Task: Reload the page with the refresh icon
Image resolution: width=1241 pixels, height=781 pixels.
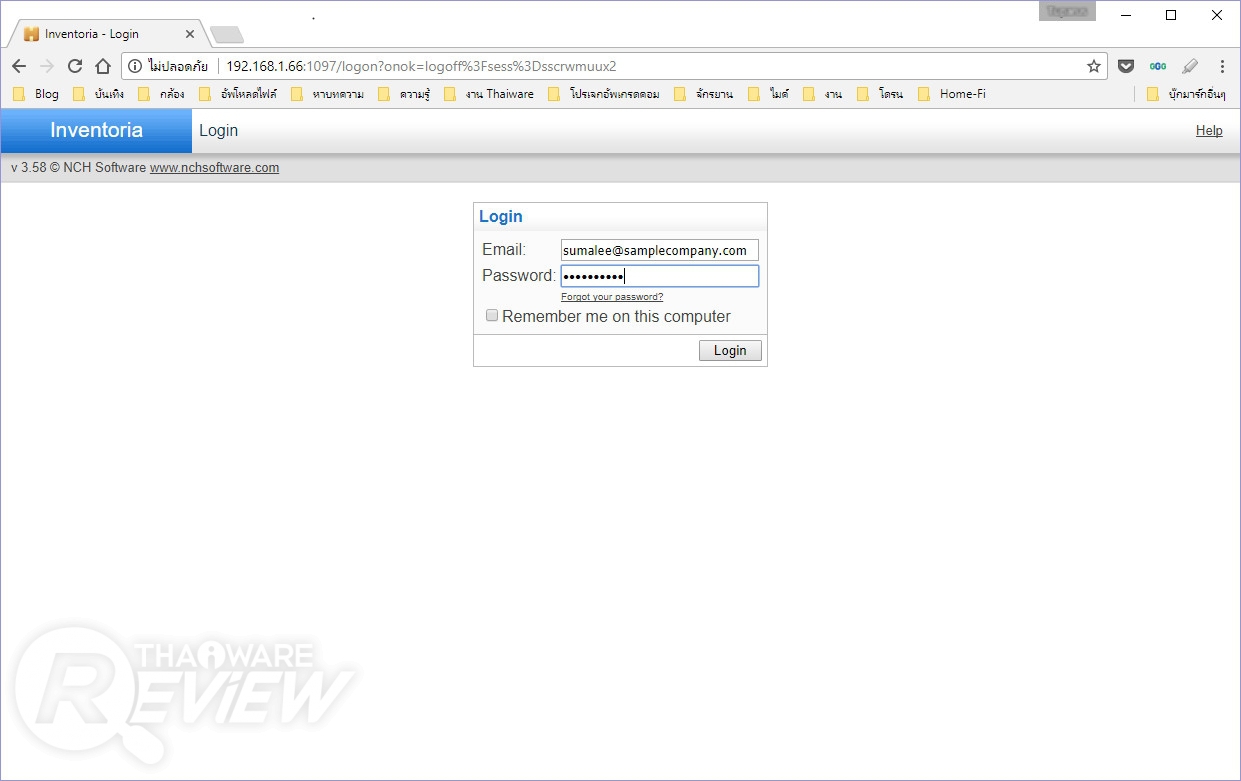Action: pos(74,66)
